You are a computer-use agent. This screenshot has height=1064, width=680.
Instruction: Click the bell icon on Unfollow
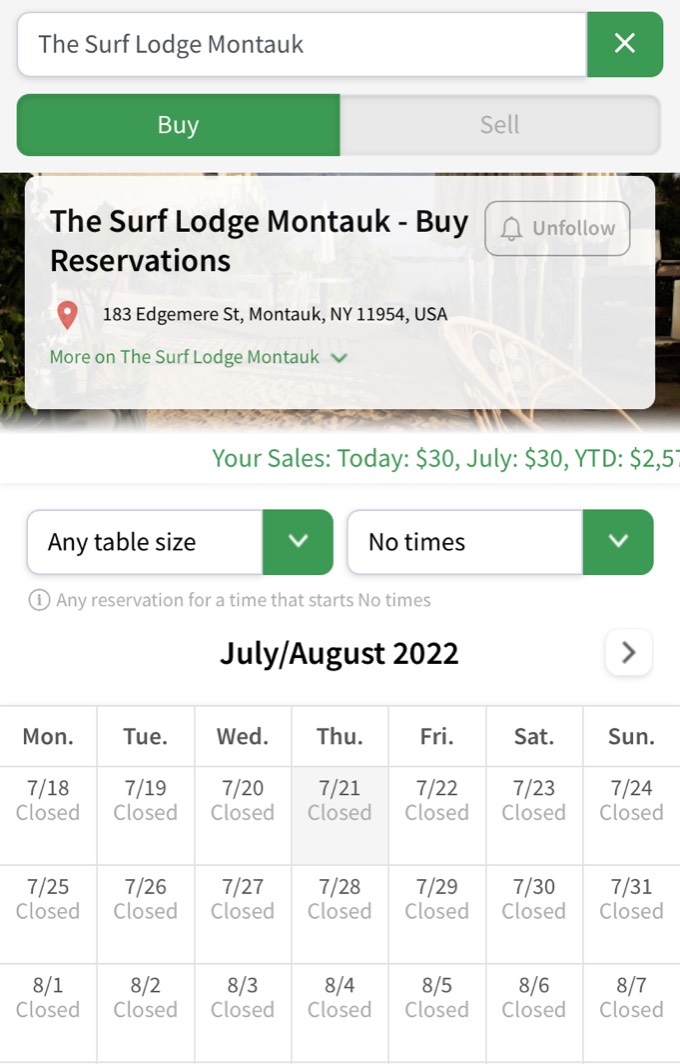click(x=511, y=229)
